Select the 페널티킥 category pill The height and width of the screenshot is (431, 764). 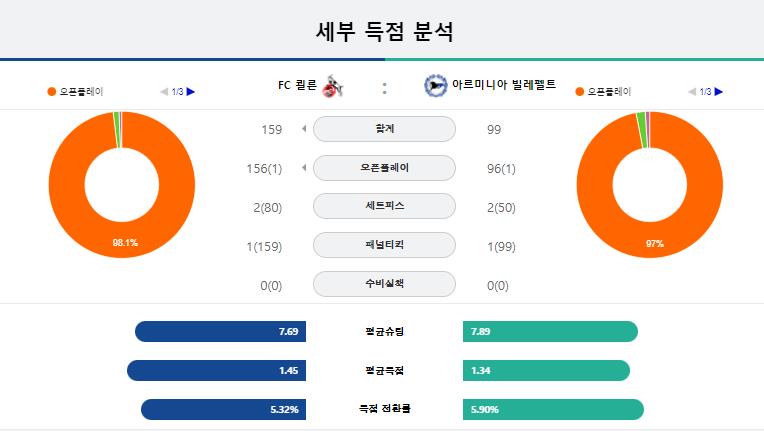tap(384, 245)
